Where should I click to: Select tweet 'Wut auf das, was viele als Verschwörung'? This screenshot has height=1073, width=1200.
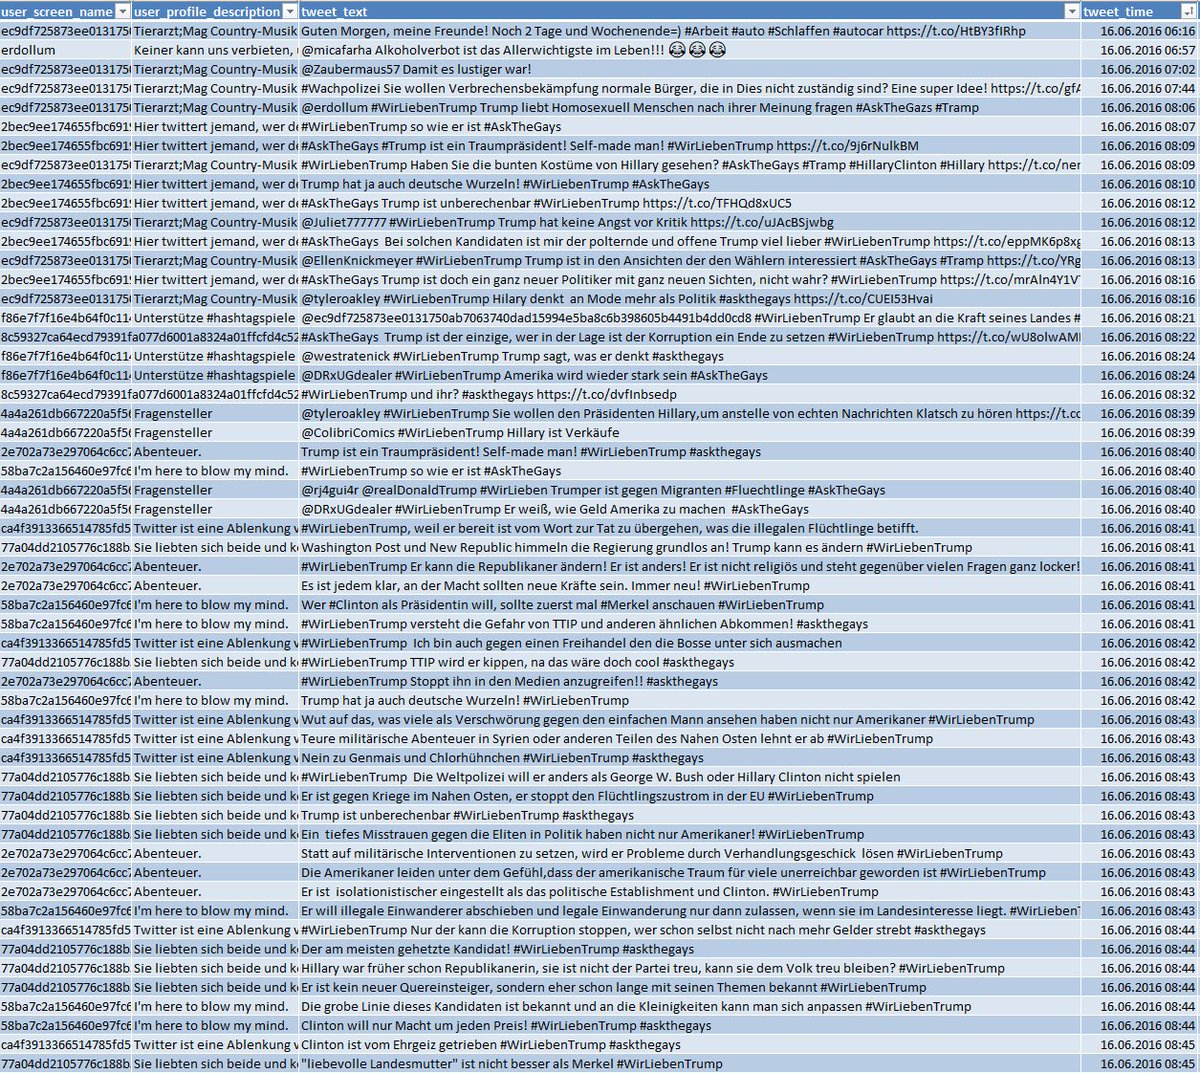tap(690, 719)
